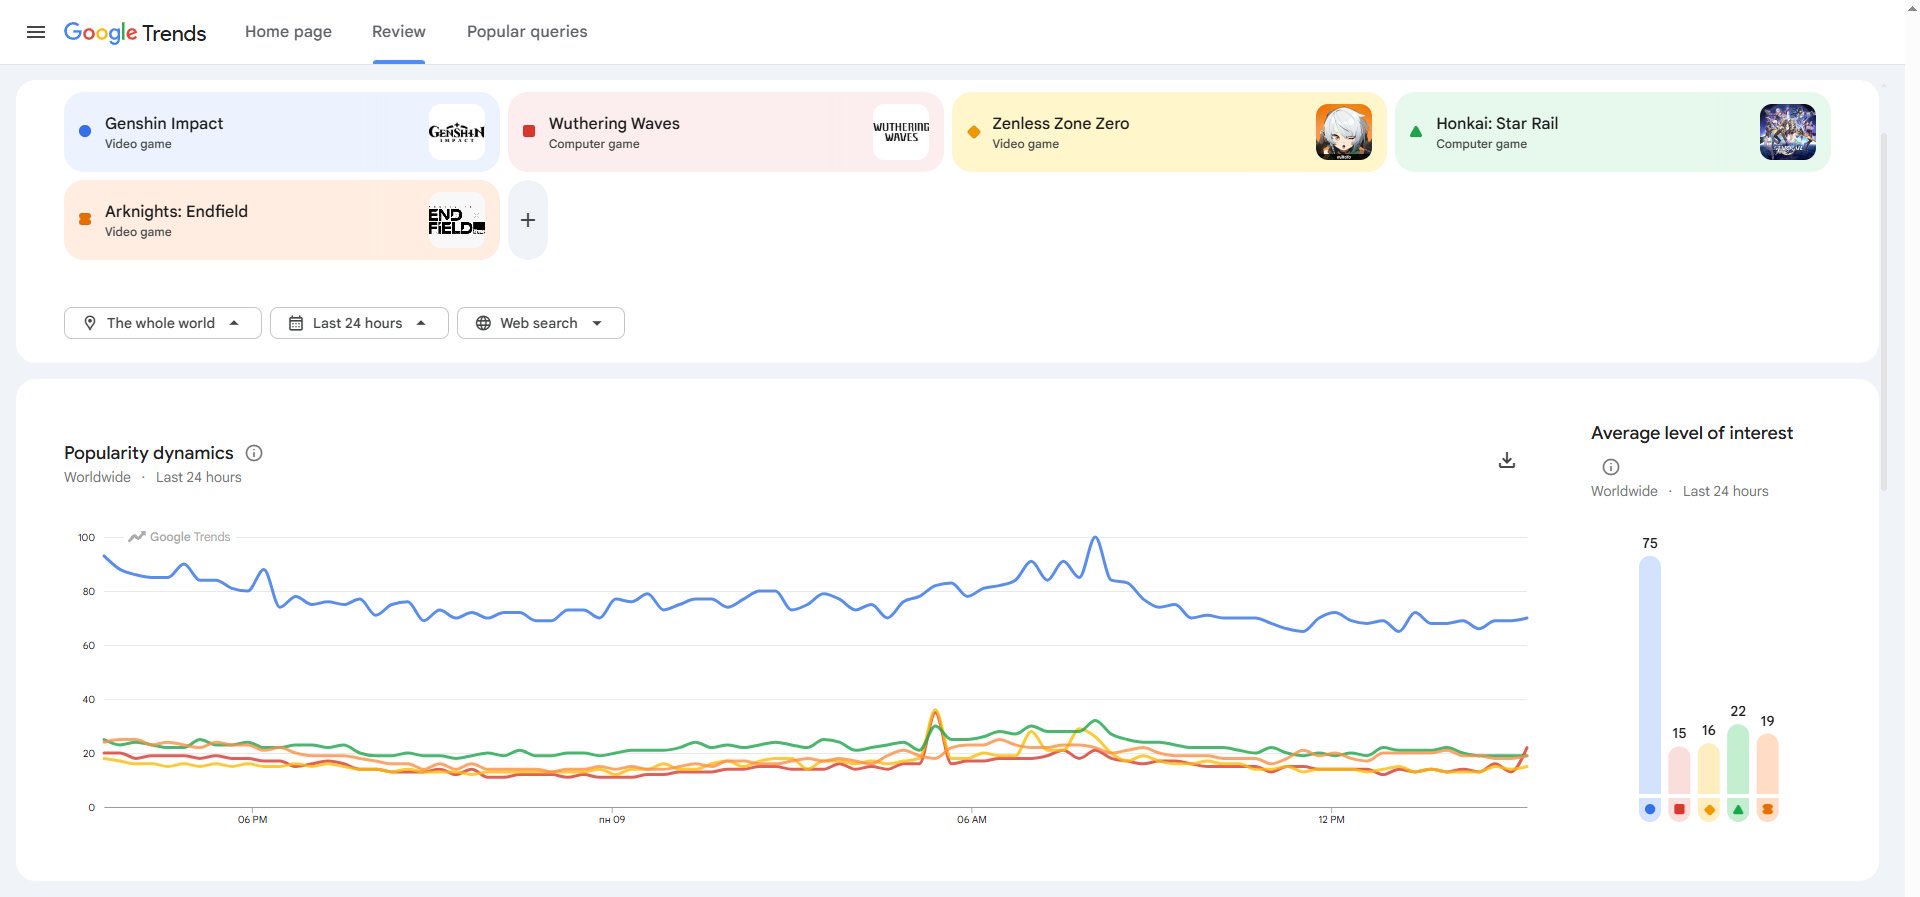Screen dimensions: 1920x897
Task: Open the hamburger main menu
Action: point(36,32)
